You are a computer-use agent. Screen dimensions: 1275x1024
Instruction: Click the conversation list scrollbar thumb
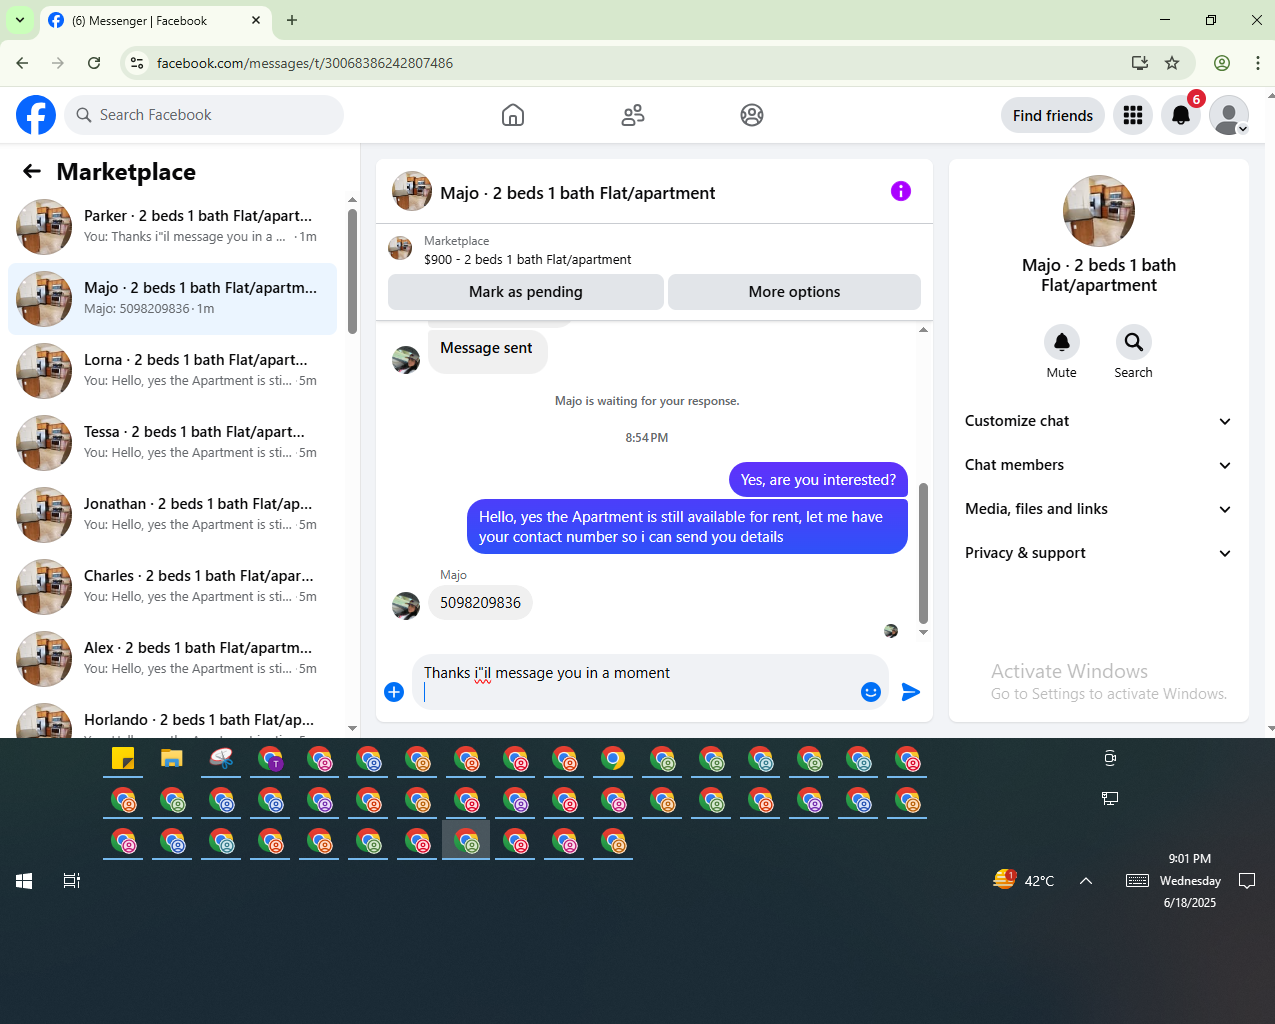[352, 271]
